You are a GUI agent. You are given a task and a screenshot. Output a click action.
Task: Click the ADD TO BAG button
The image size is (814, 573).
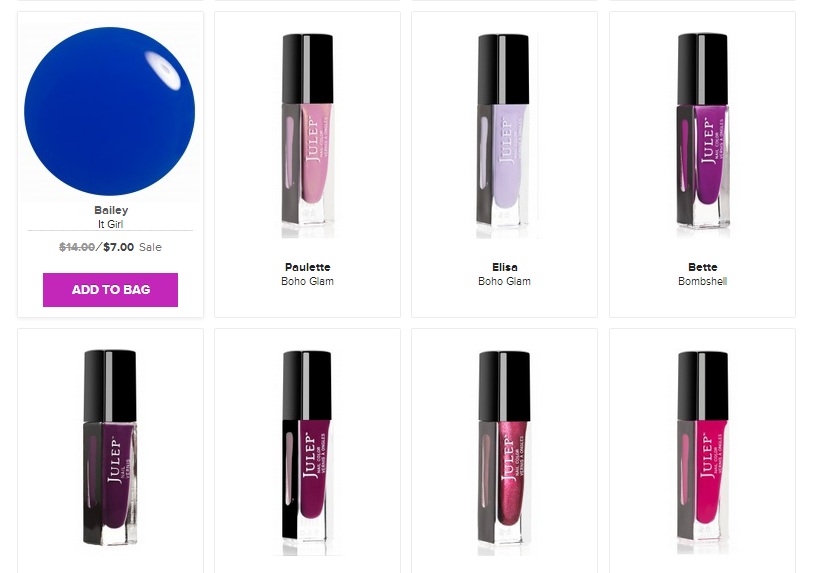pos(110,290)
